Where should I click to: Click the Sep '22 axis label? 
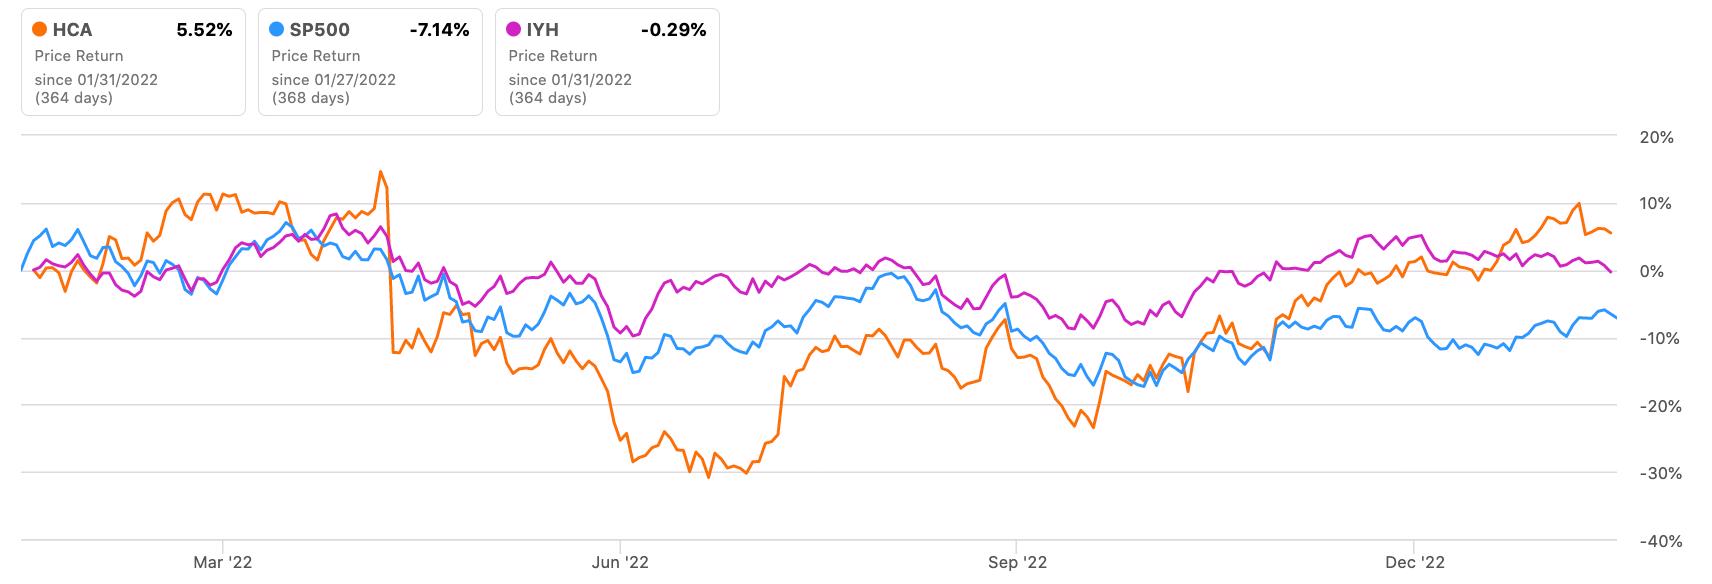point(1016,562)
